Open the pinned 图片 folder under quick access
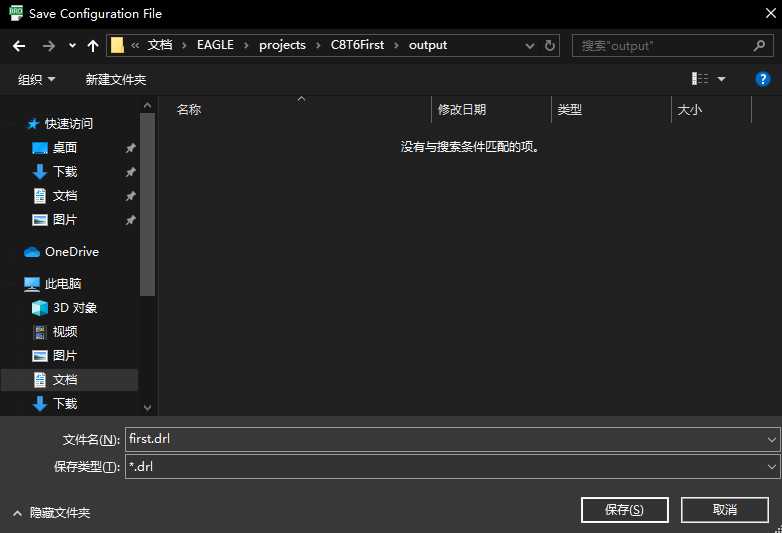782x533 pixels. point(65,219)
